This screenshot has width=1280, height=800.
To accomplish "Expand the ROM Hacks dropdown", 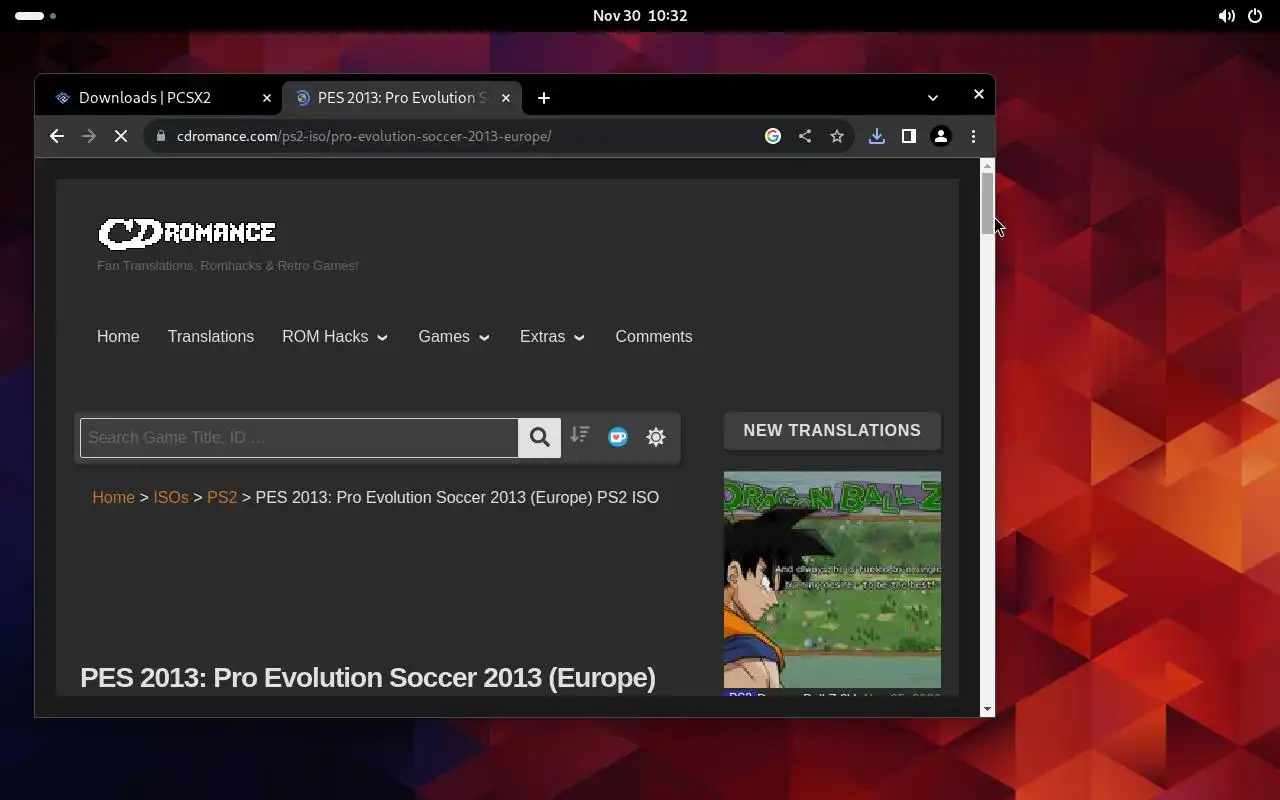I will (x=335, y=336).
